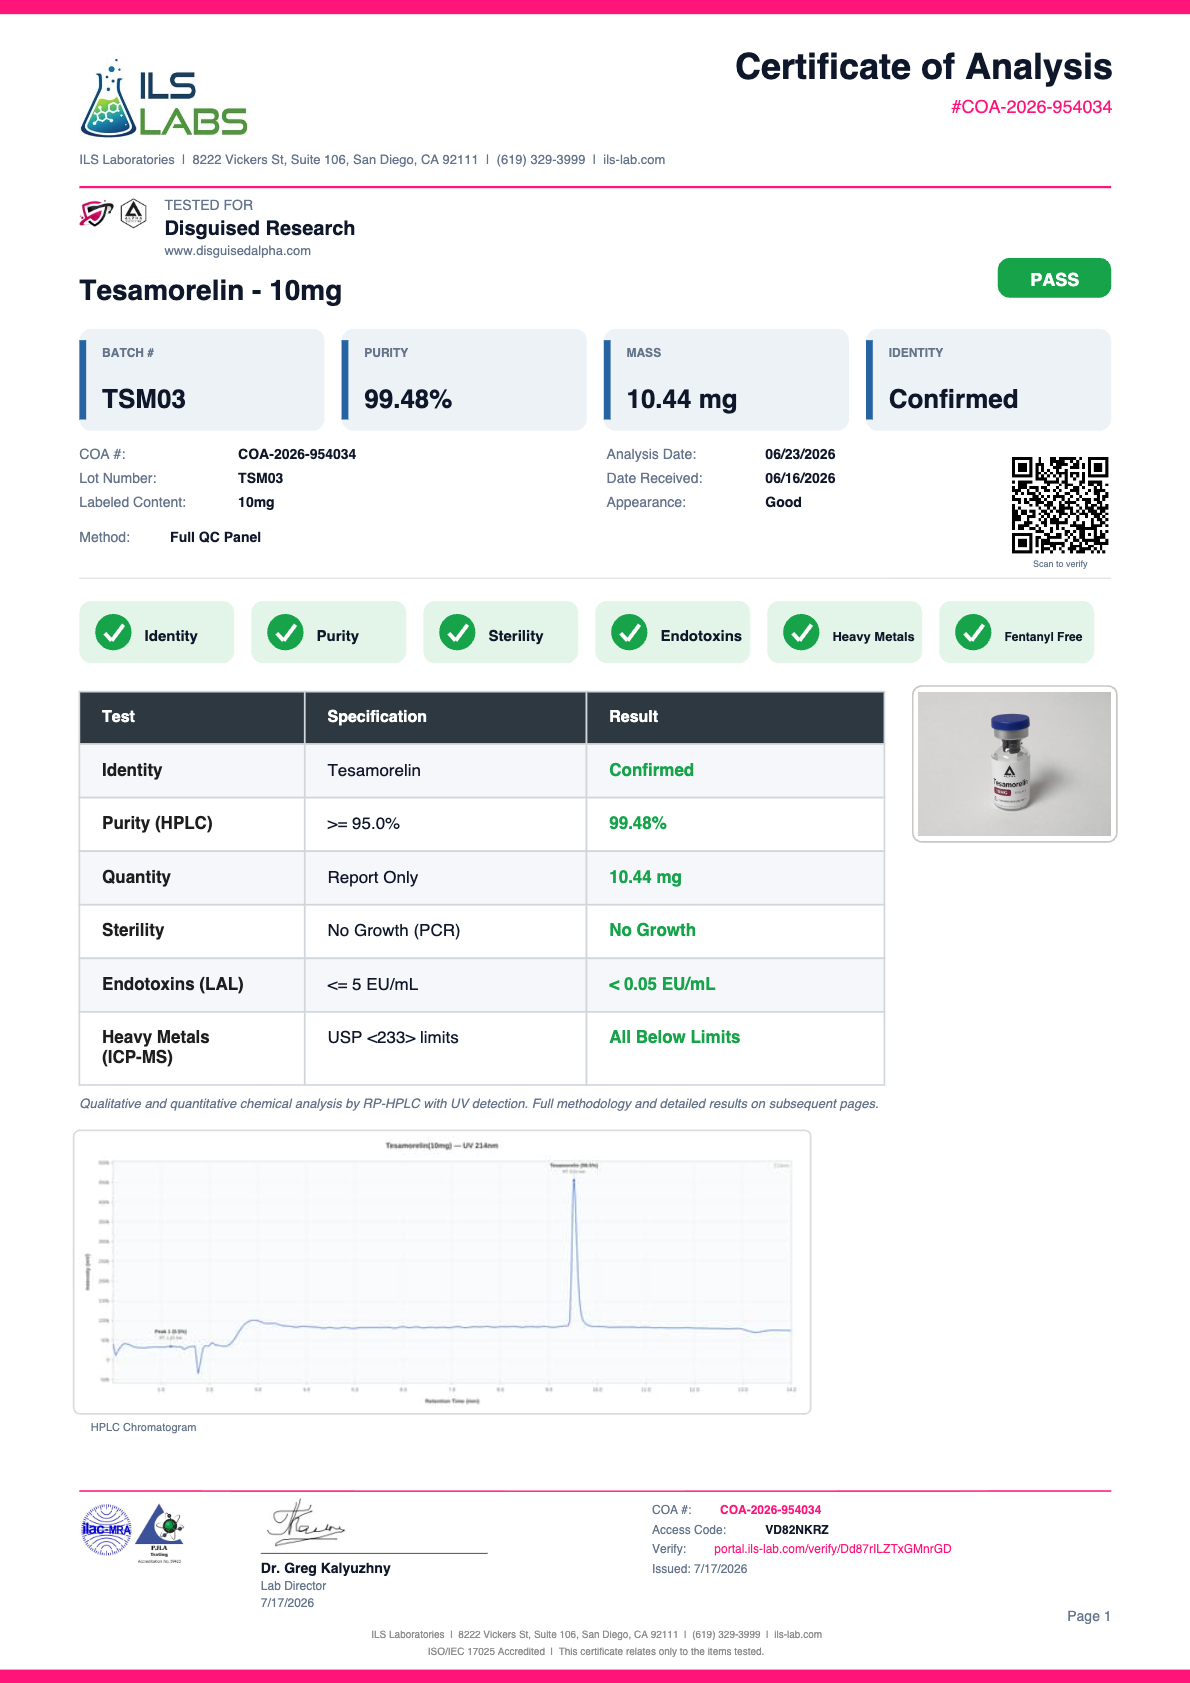Click the All Below Limits result
Viewport: 1190px width, 1683px height.
pos(675,1037)
